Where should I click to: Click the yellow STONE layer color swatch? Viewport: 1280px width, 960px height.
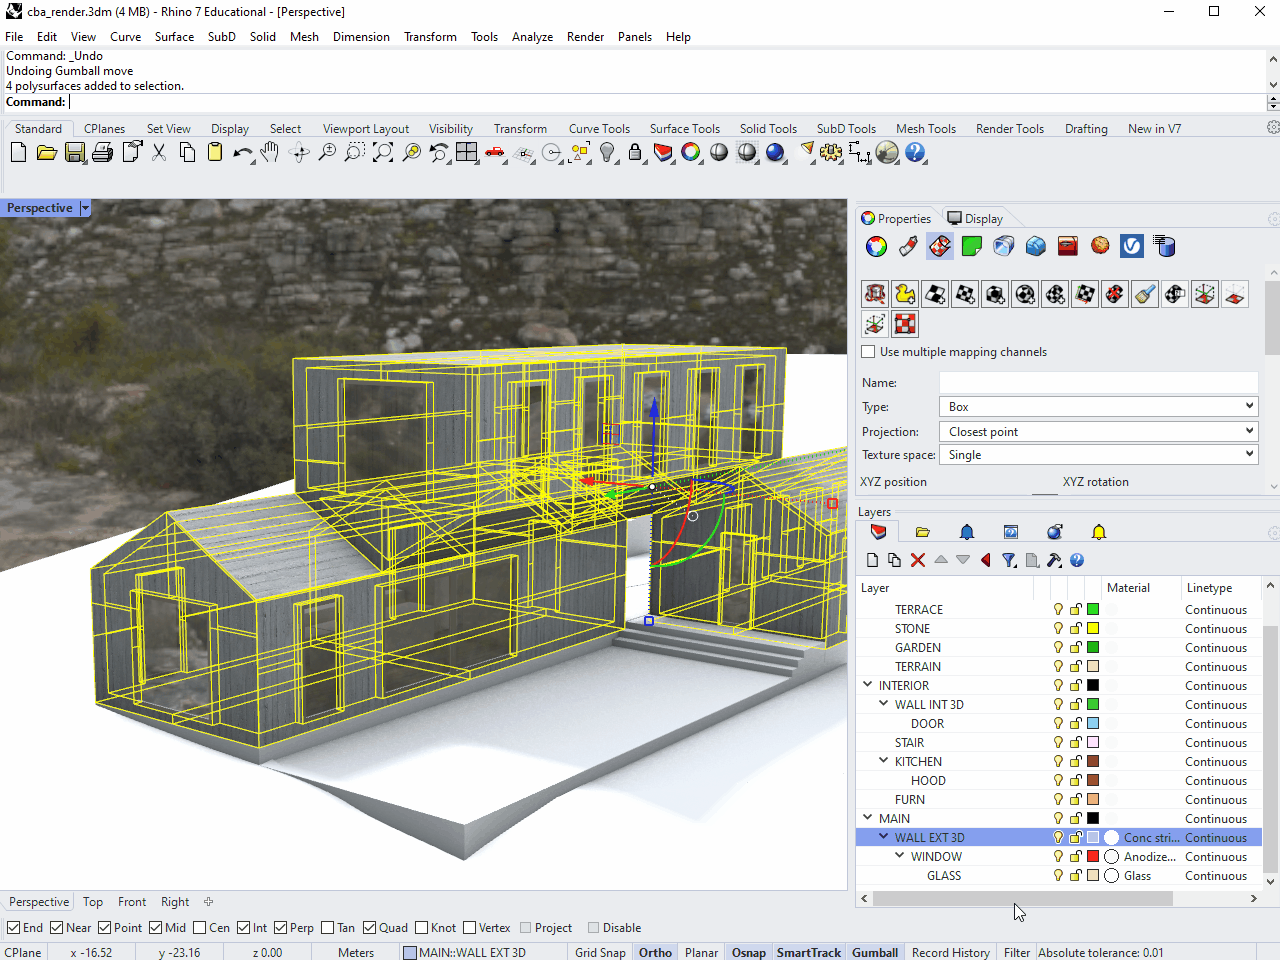(x=1093, y=628)
